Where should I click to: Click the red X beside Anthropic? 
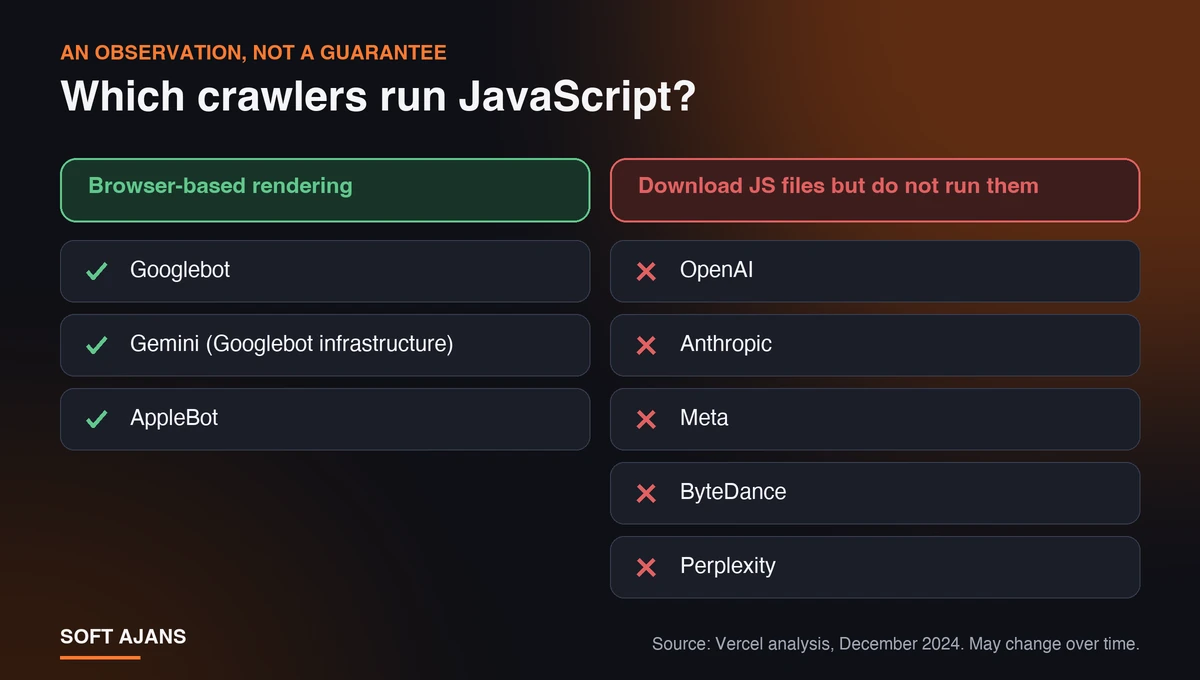[x=646, y=345]
